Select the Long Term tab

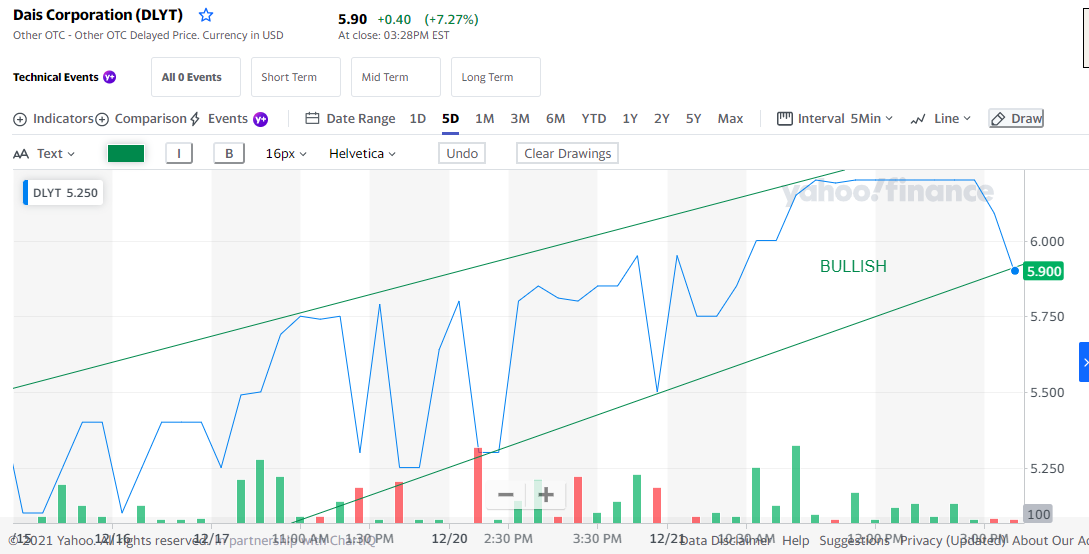pyautogui.click(x=496, y=77)
